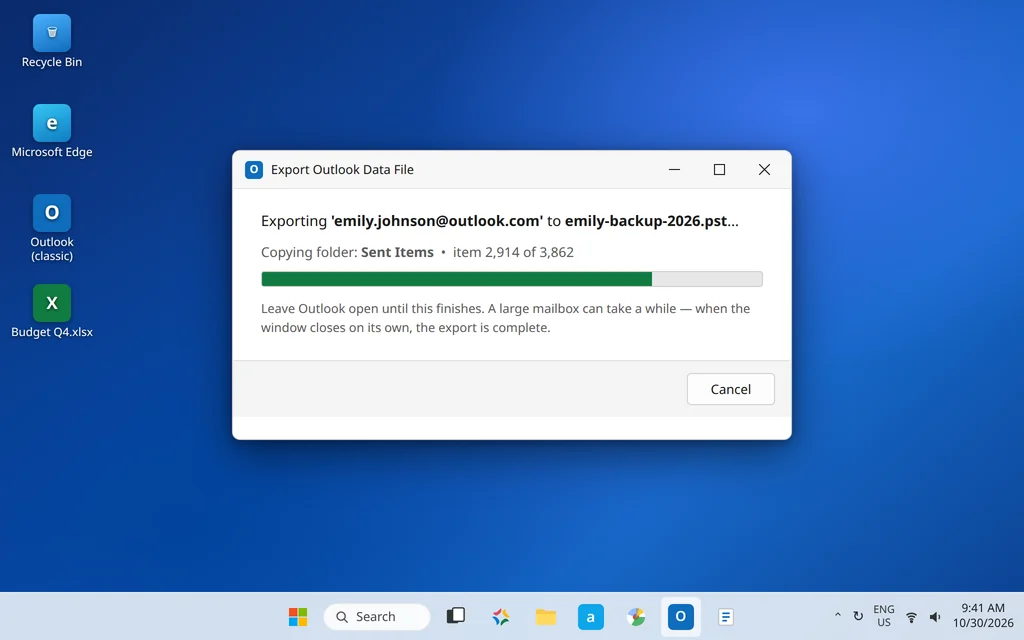Select the Microsoft Edge desktop icon
The height and width of the screenshot is (640, 1024).
point(52,131)
